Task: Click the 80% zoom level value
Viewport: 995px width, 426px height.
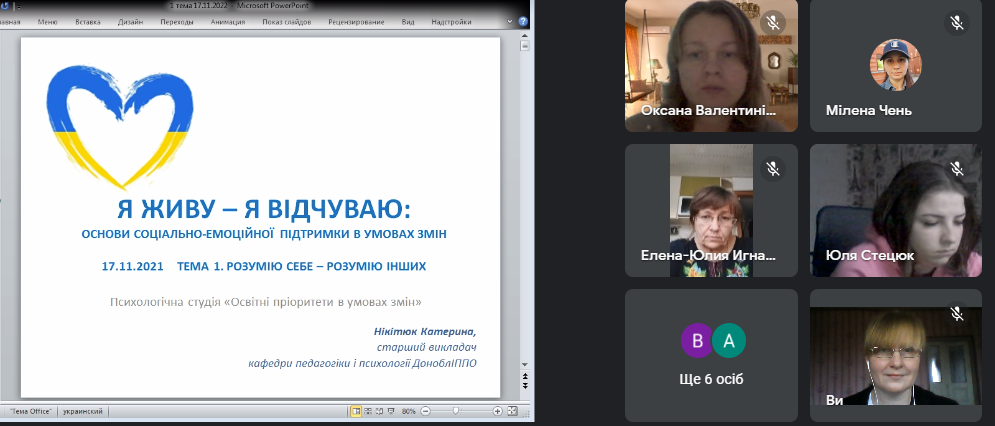Action: (x=409, y=411)
